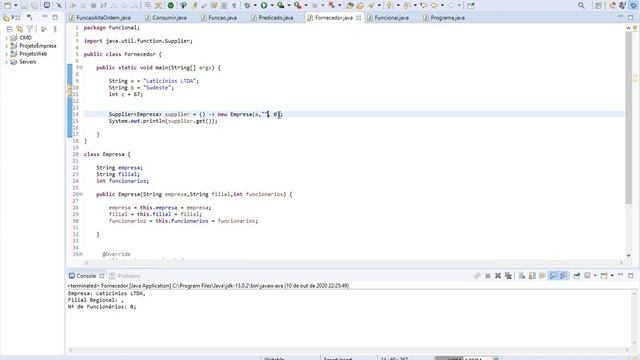
Task: Click the green circular toolbar icon
Action: coord(171,5)
